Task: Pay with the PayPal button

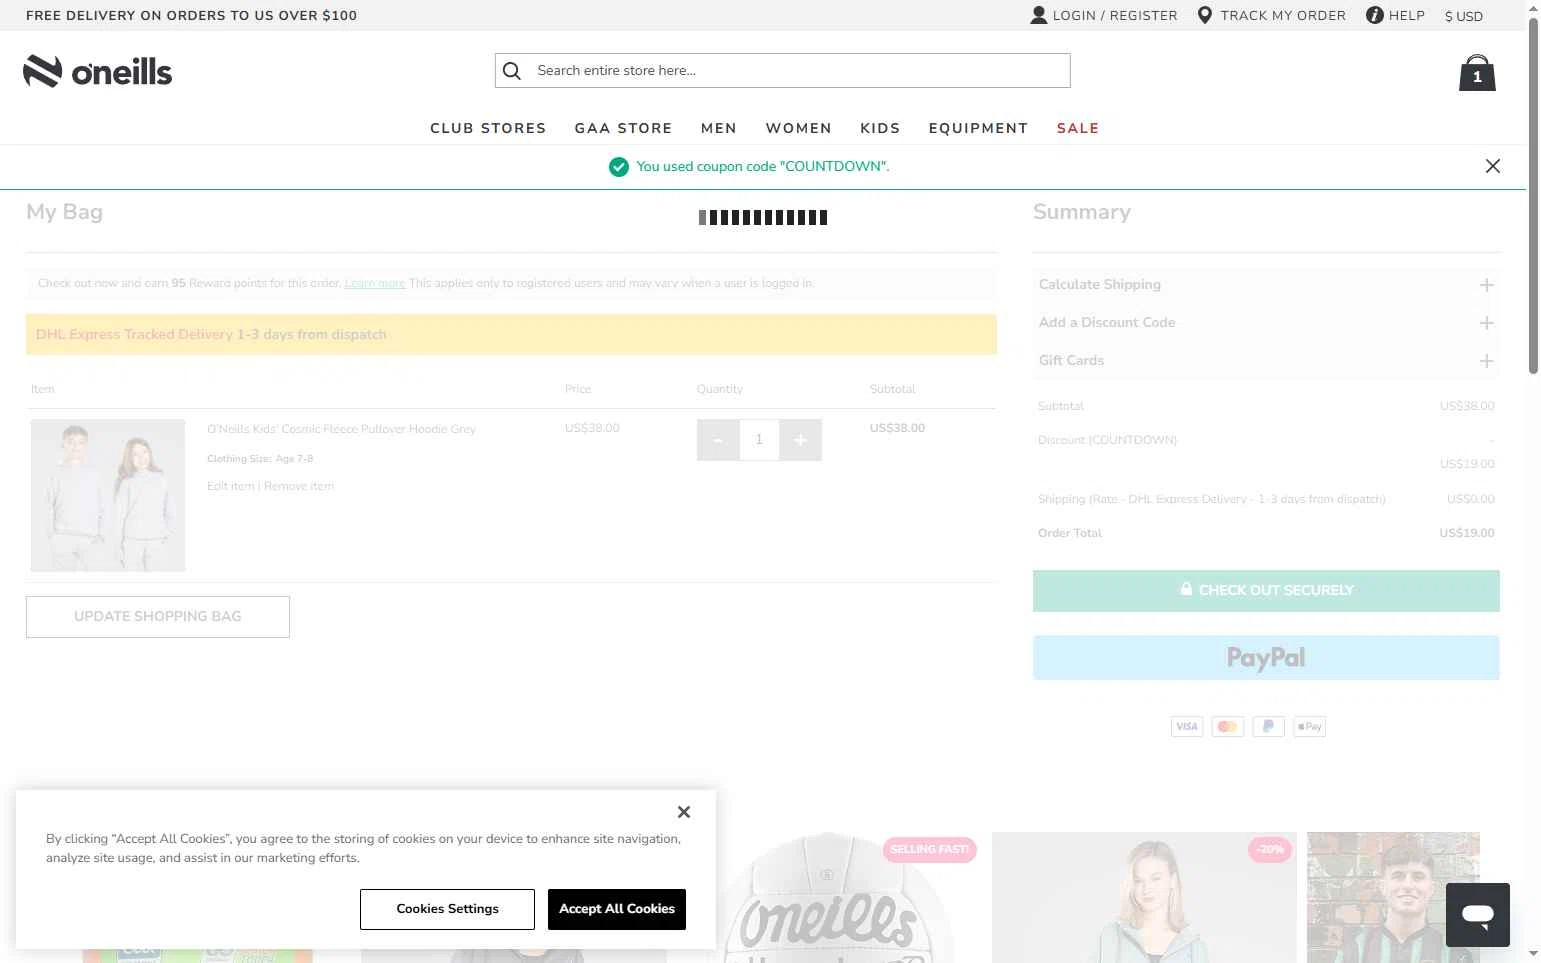Action: click(1266, 658)
